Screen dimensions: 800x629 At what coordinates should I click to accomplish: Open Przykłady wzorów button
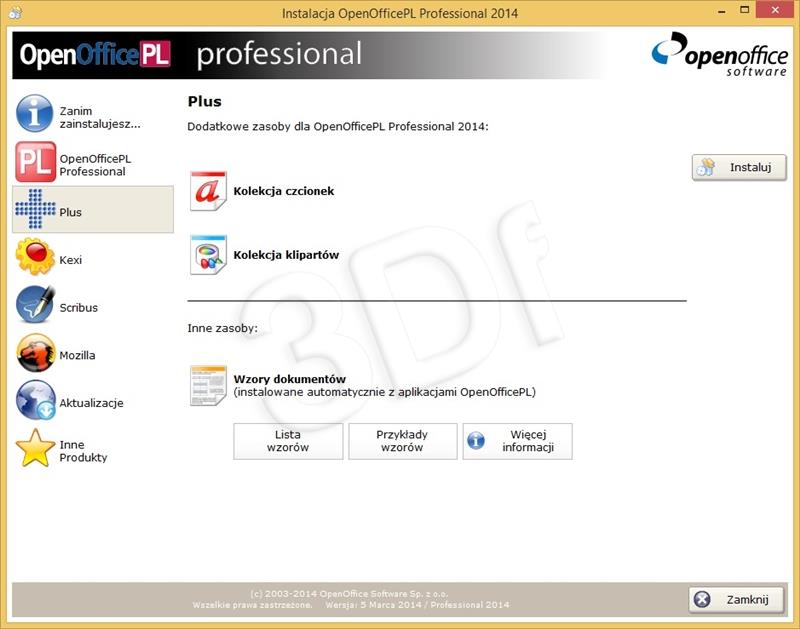(x=403, y=441)
